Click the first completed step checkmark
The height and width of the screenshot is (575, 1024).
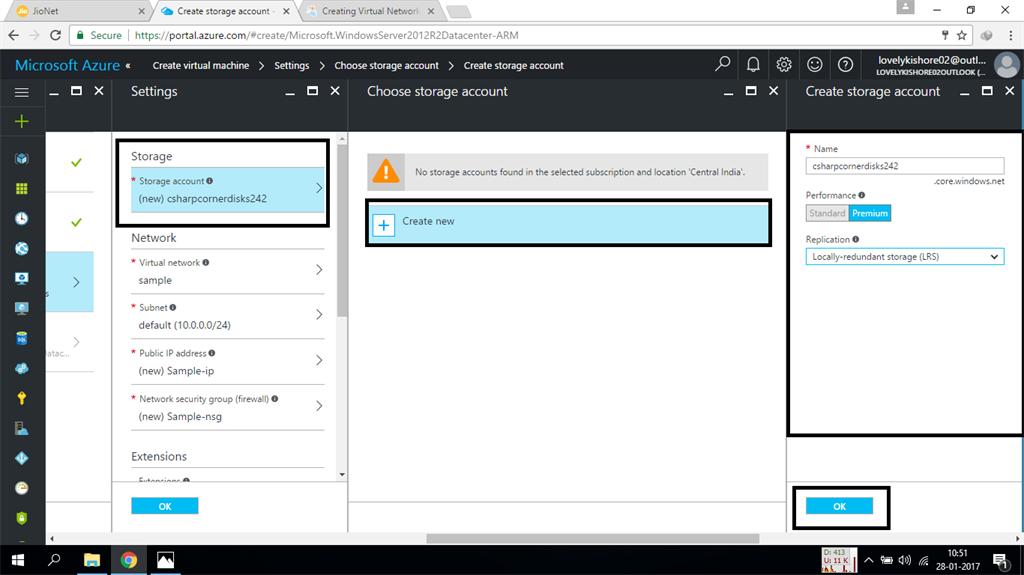point(76,162)
